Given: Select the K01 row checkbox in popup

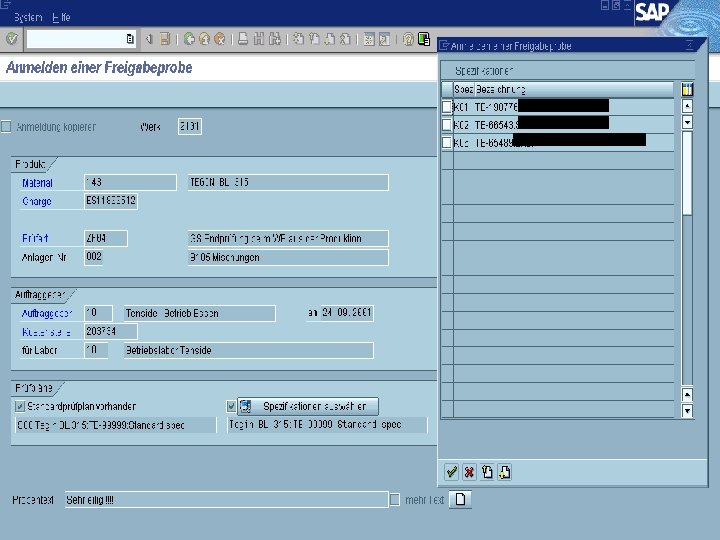Looking at the screenshot, I should click(x=447, y=107).
